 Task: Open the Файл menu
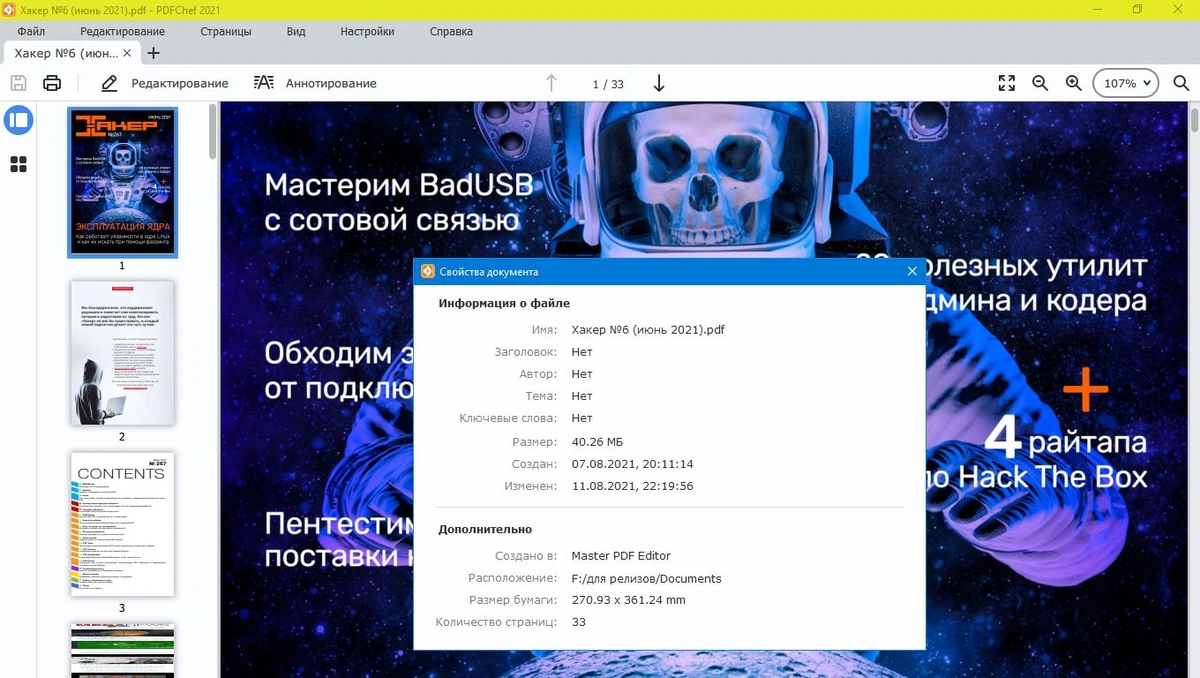(x=31, y=31)
